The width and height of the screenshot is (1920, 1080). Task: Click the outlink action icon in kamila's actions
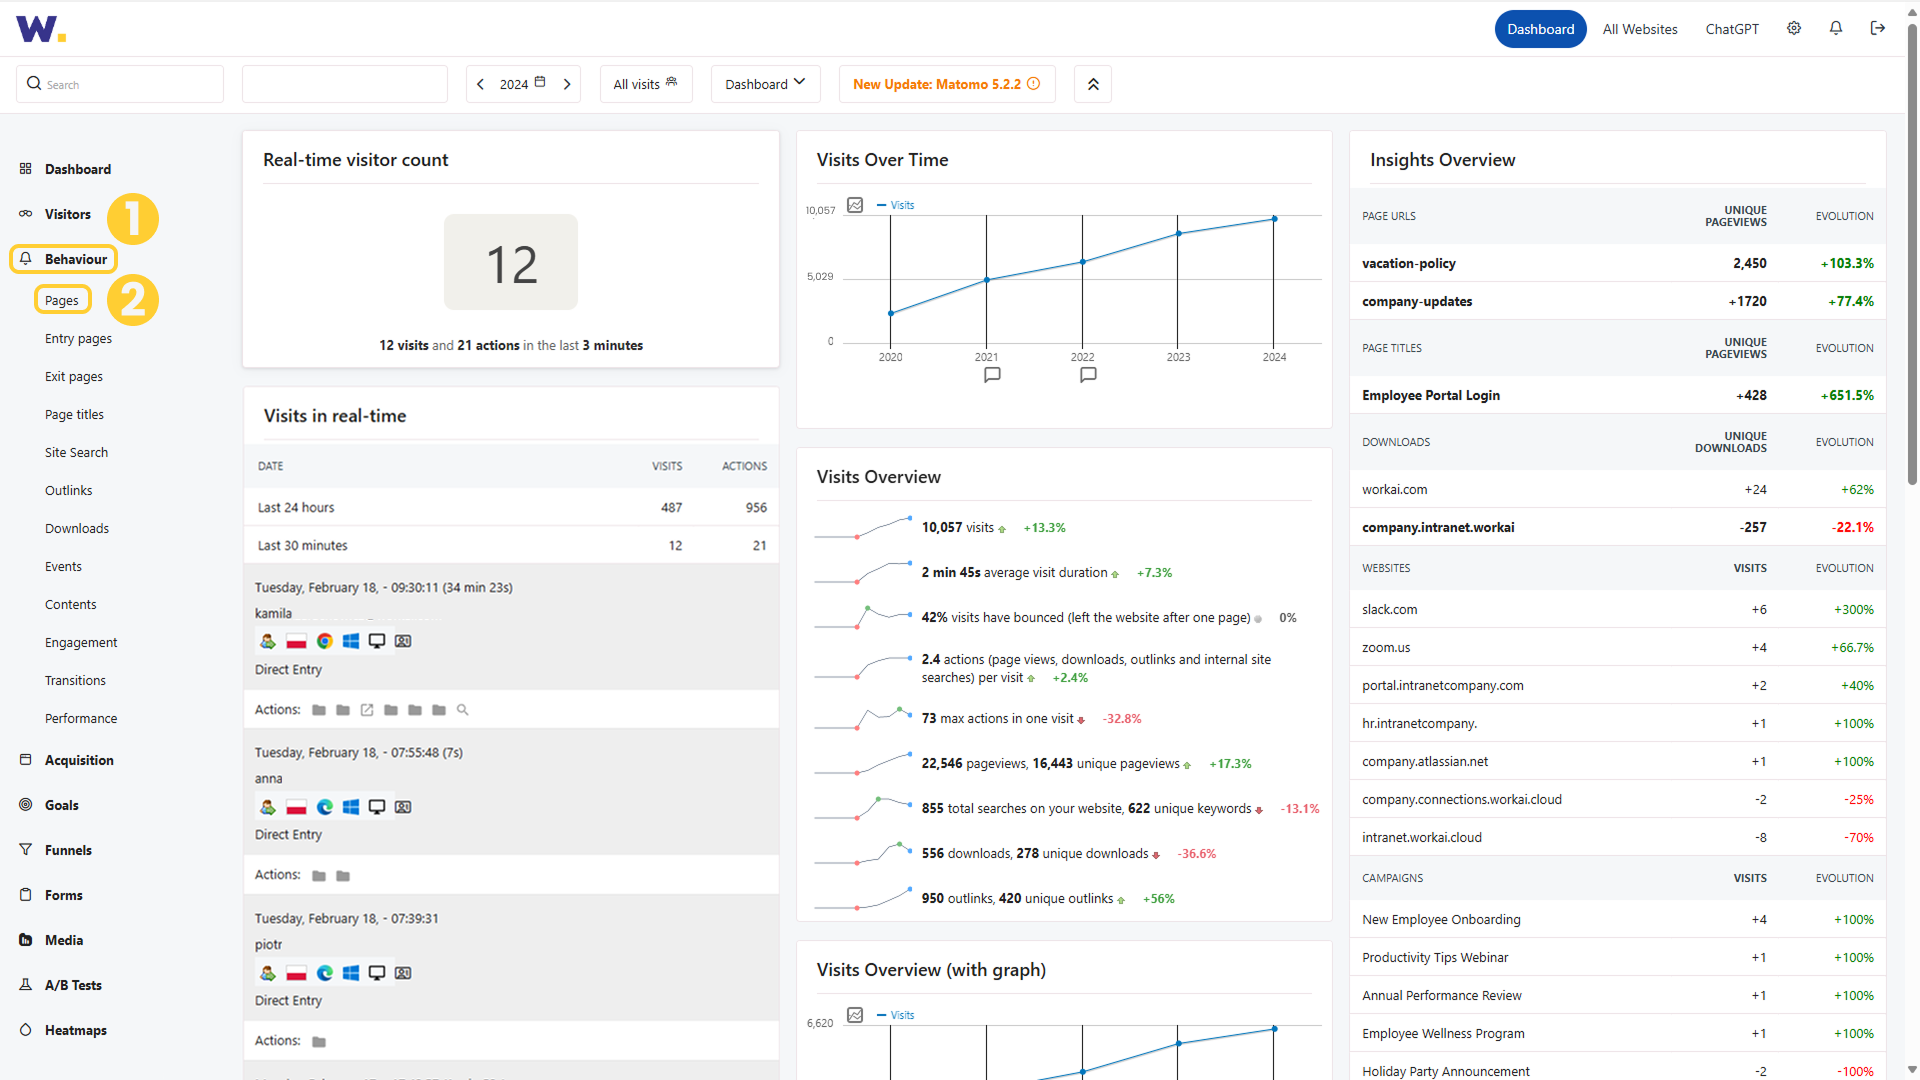[367, 710]
